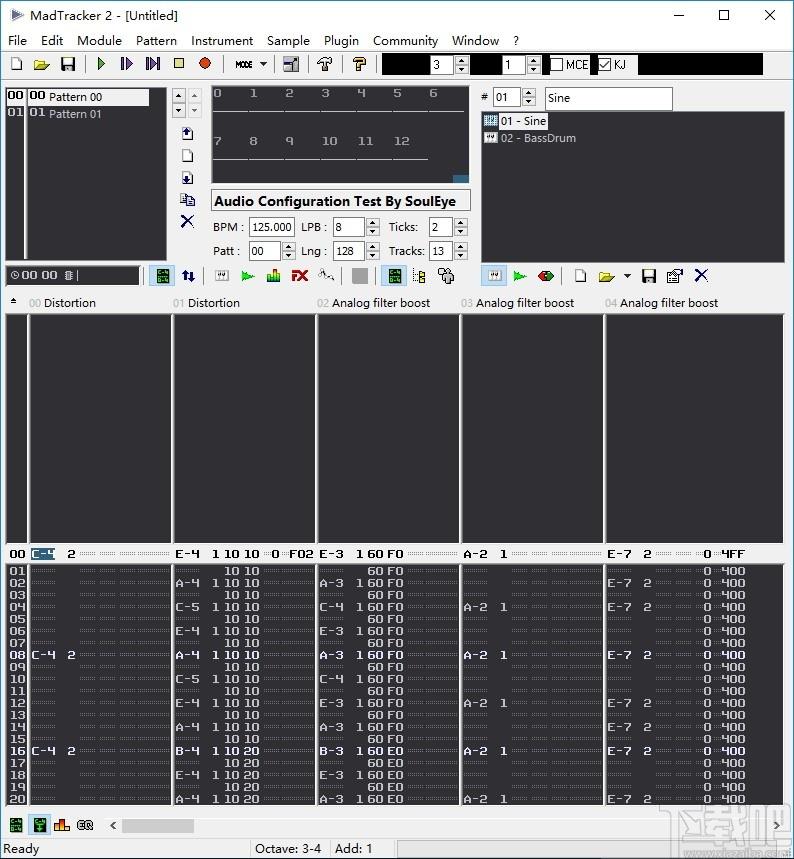The image size is (794, 859).
Task: Increase instrument number 01 stepper
Action: [529, 93]
